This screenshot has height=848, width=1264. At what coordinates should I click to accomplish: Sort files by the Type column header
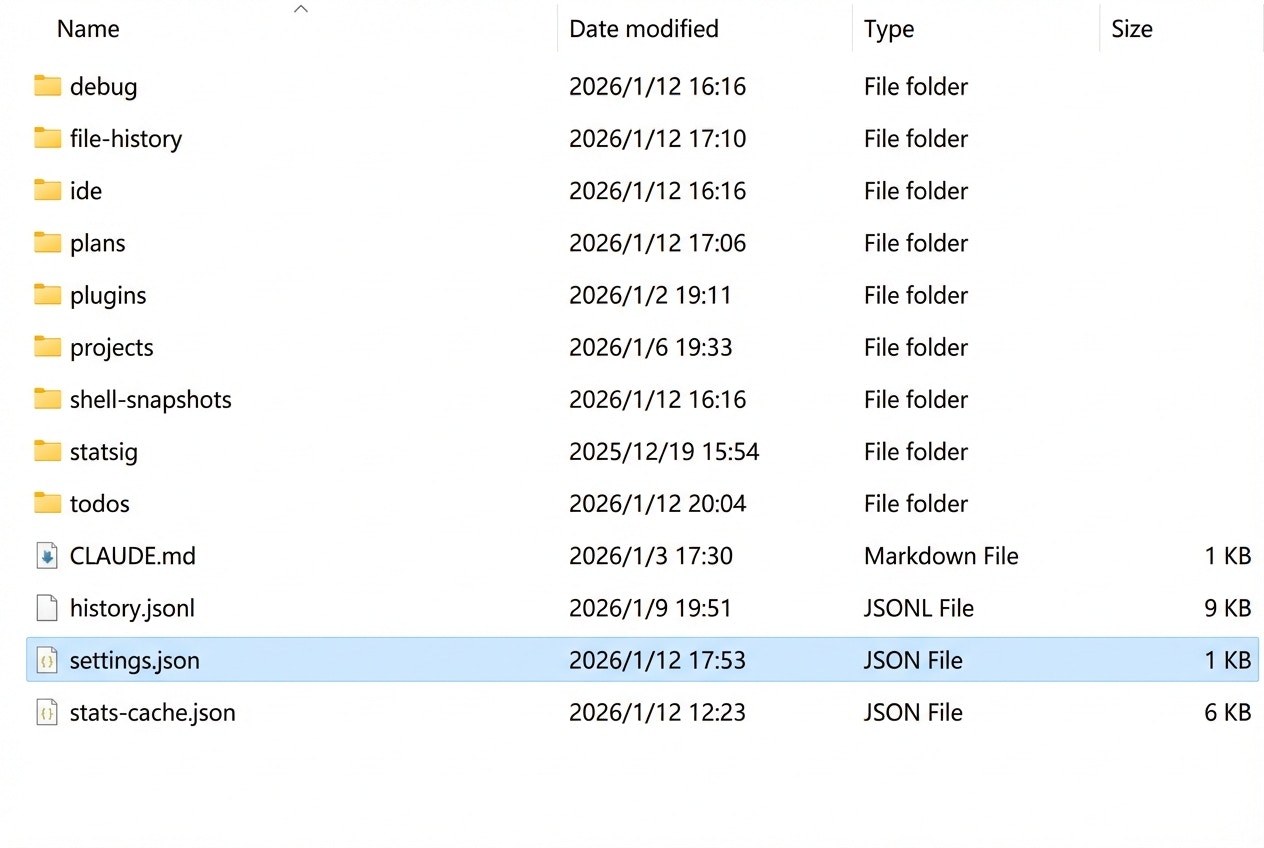coord(888,29)
